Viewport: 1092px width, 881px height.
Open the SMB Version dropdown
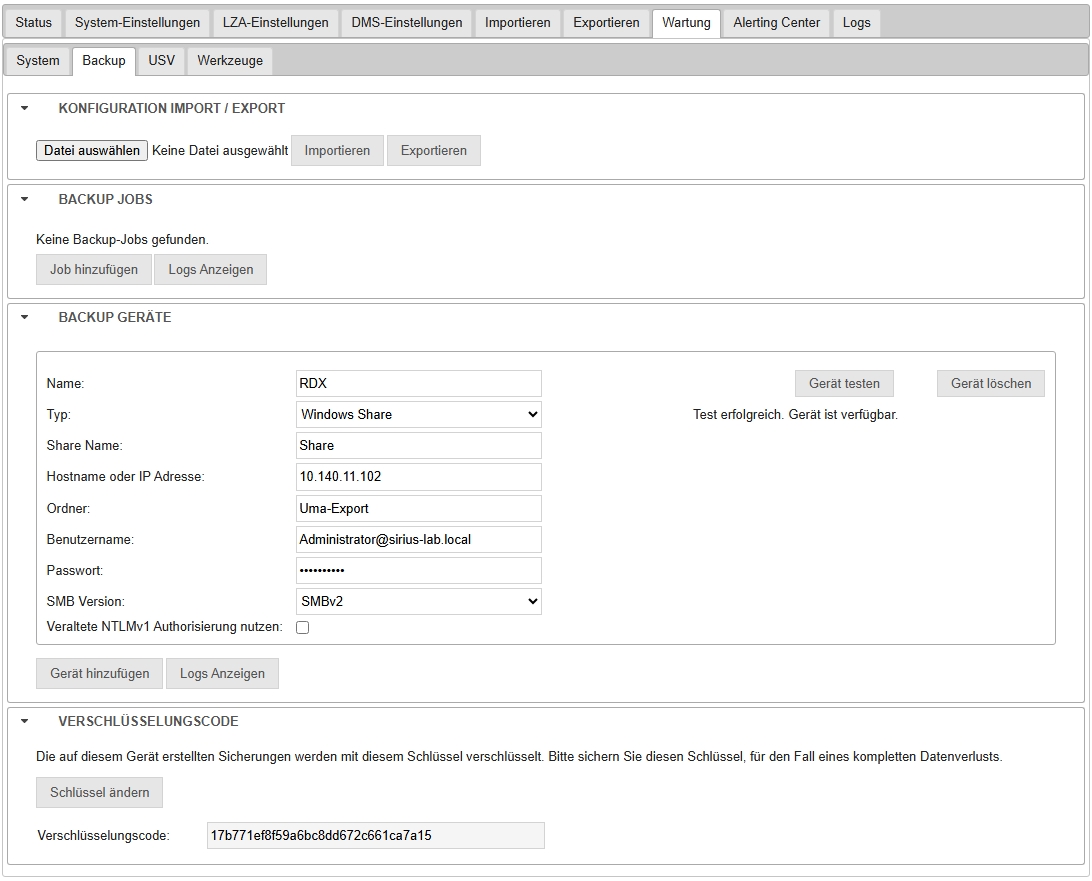point(419,601)
